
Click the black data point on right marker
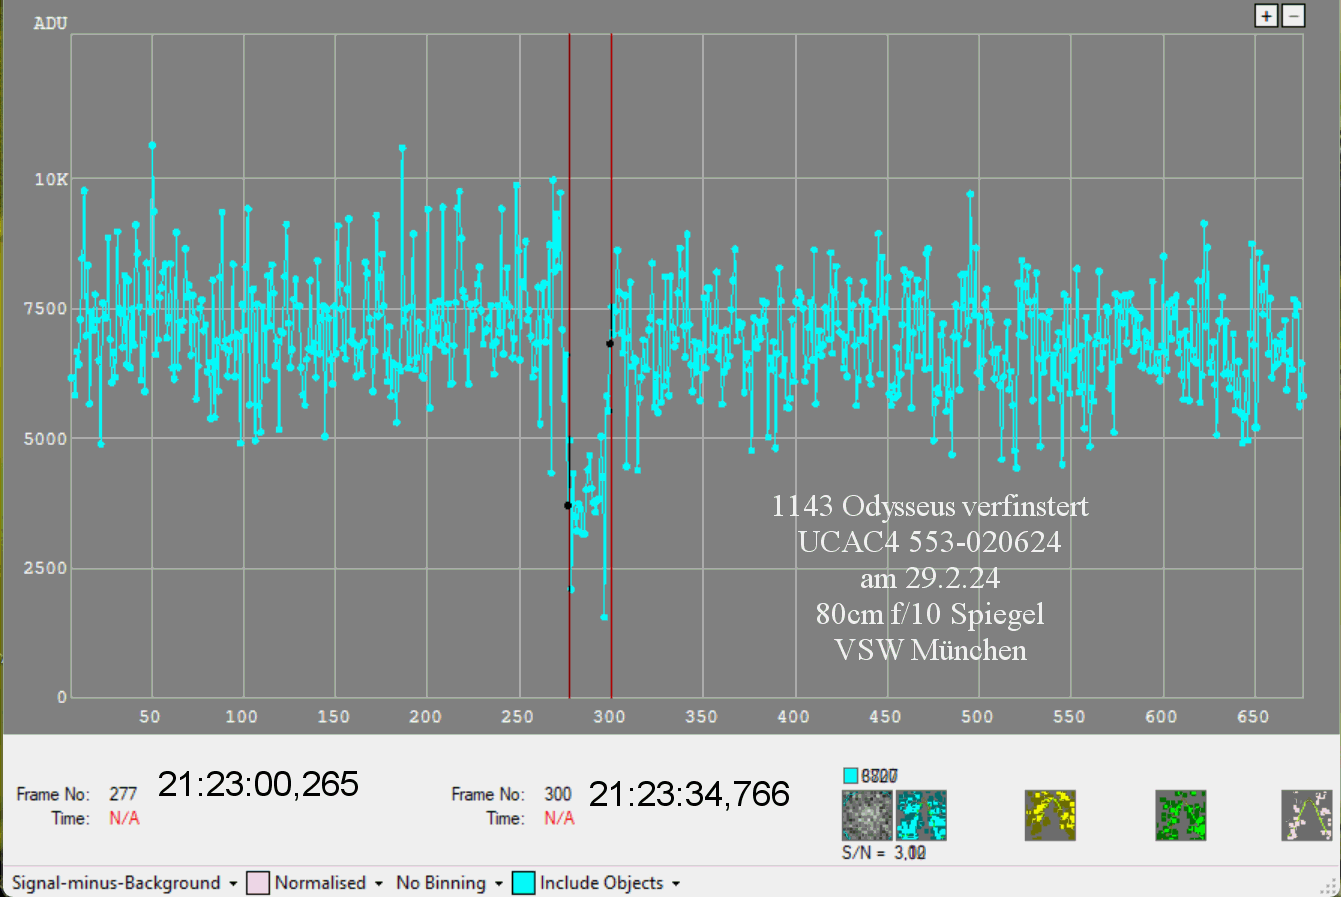click(x=610, y=344)
